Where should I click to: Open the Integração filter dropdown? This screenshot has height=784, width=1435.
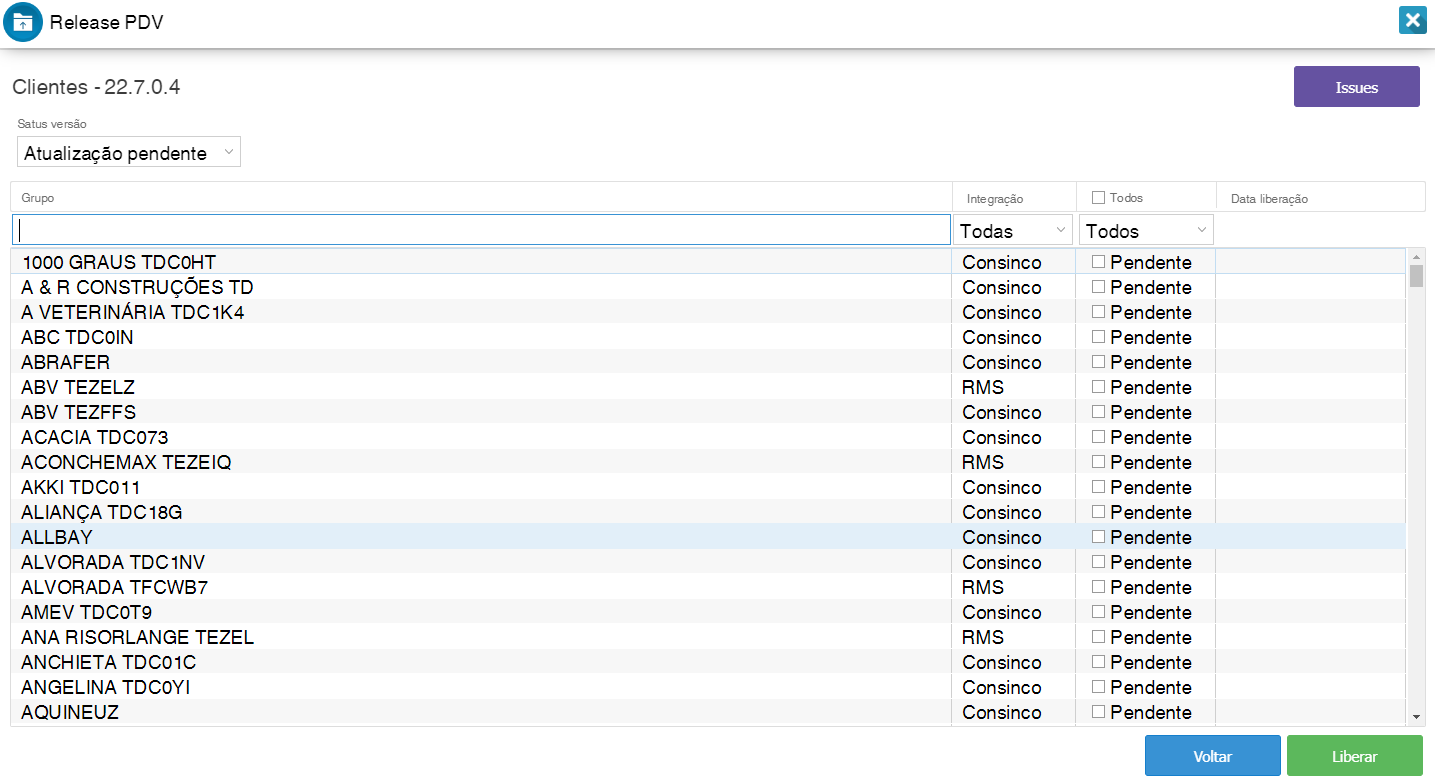coord(1013,231)
